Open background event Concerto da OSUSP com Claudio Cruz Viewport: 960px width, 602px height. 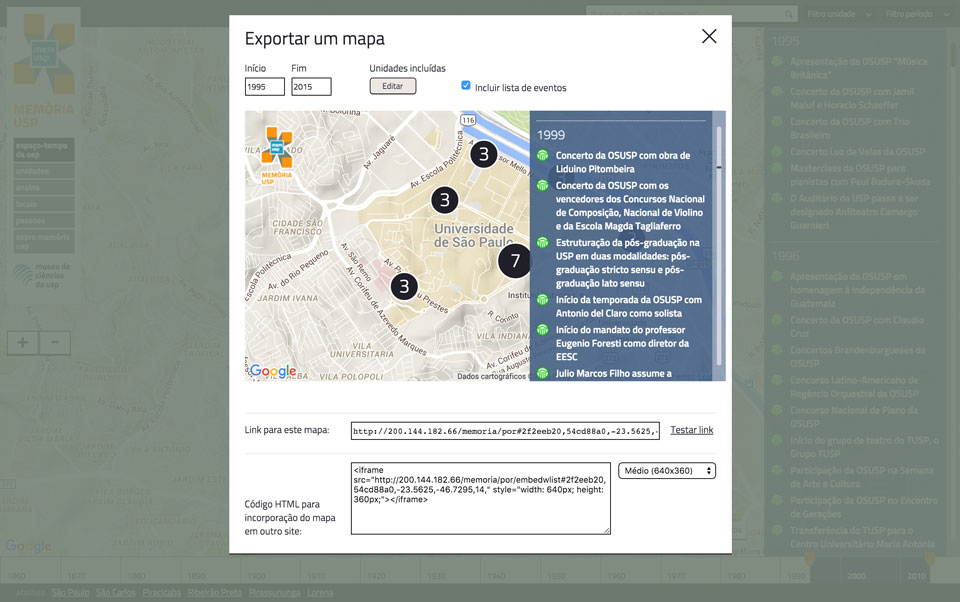point(857,327)
